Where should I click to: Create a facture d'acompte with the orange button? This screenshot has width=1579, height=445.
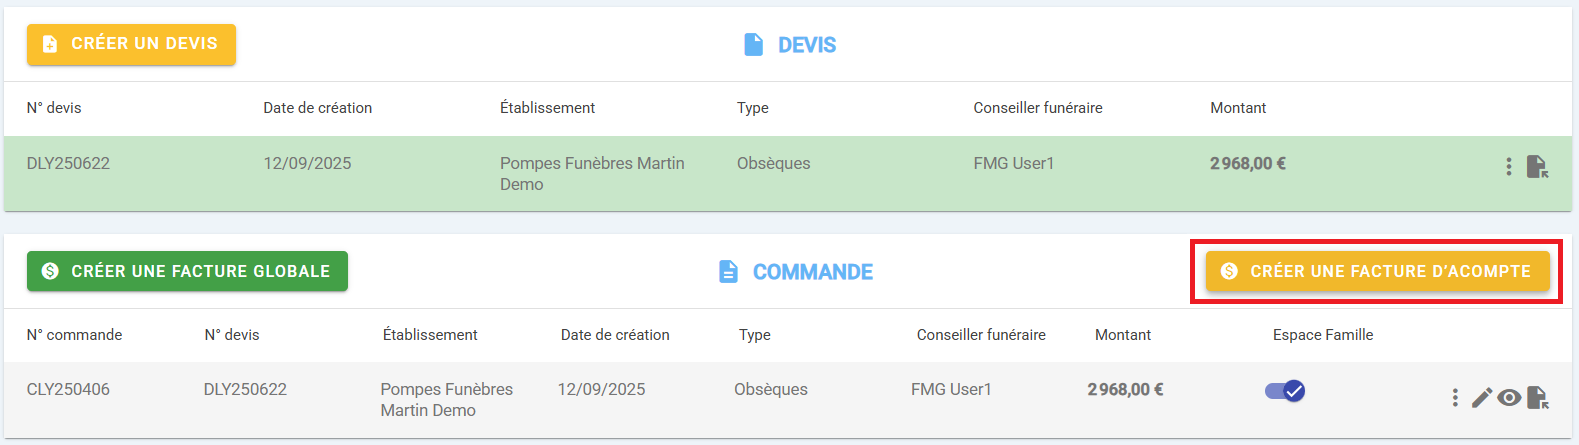[1377, 271]
